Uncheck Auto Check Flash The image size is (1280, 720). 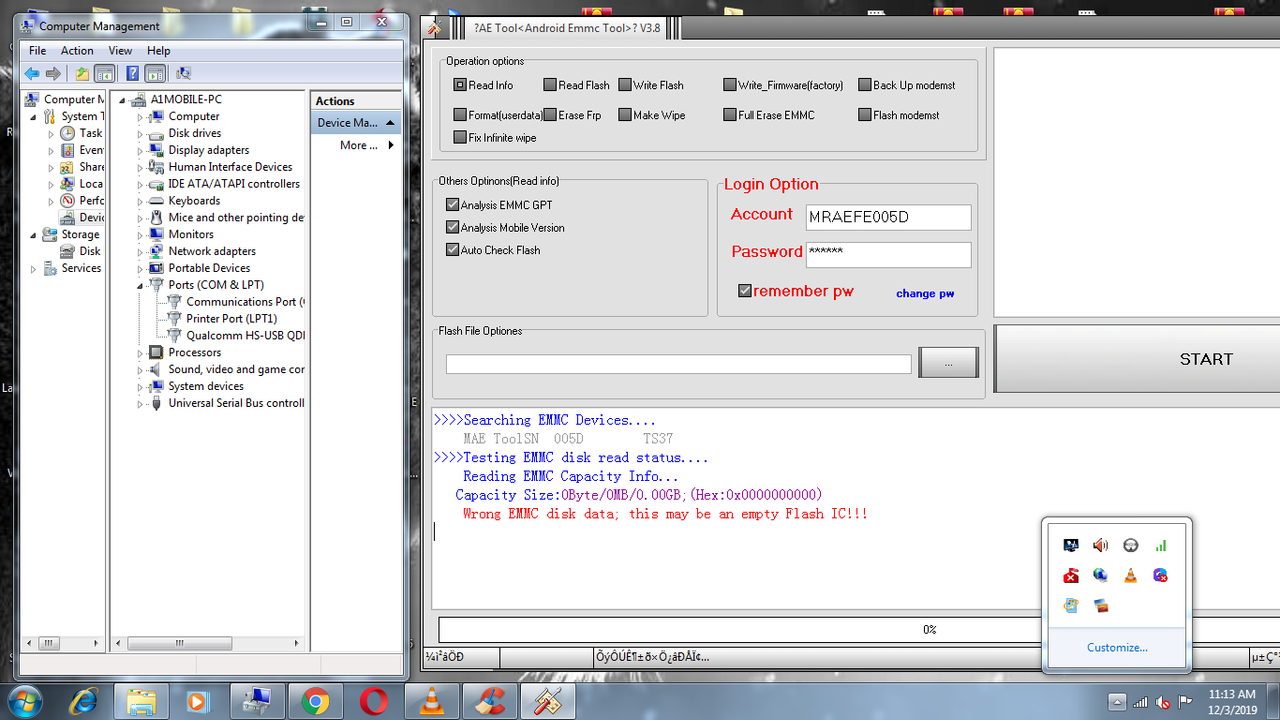click(452, 250)
